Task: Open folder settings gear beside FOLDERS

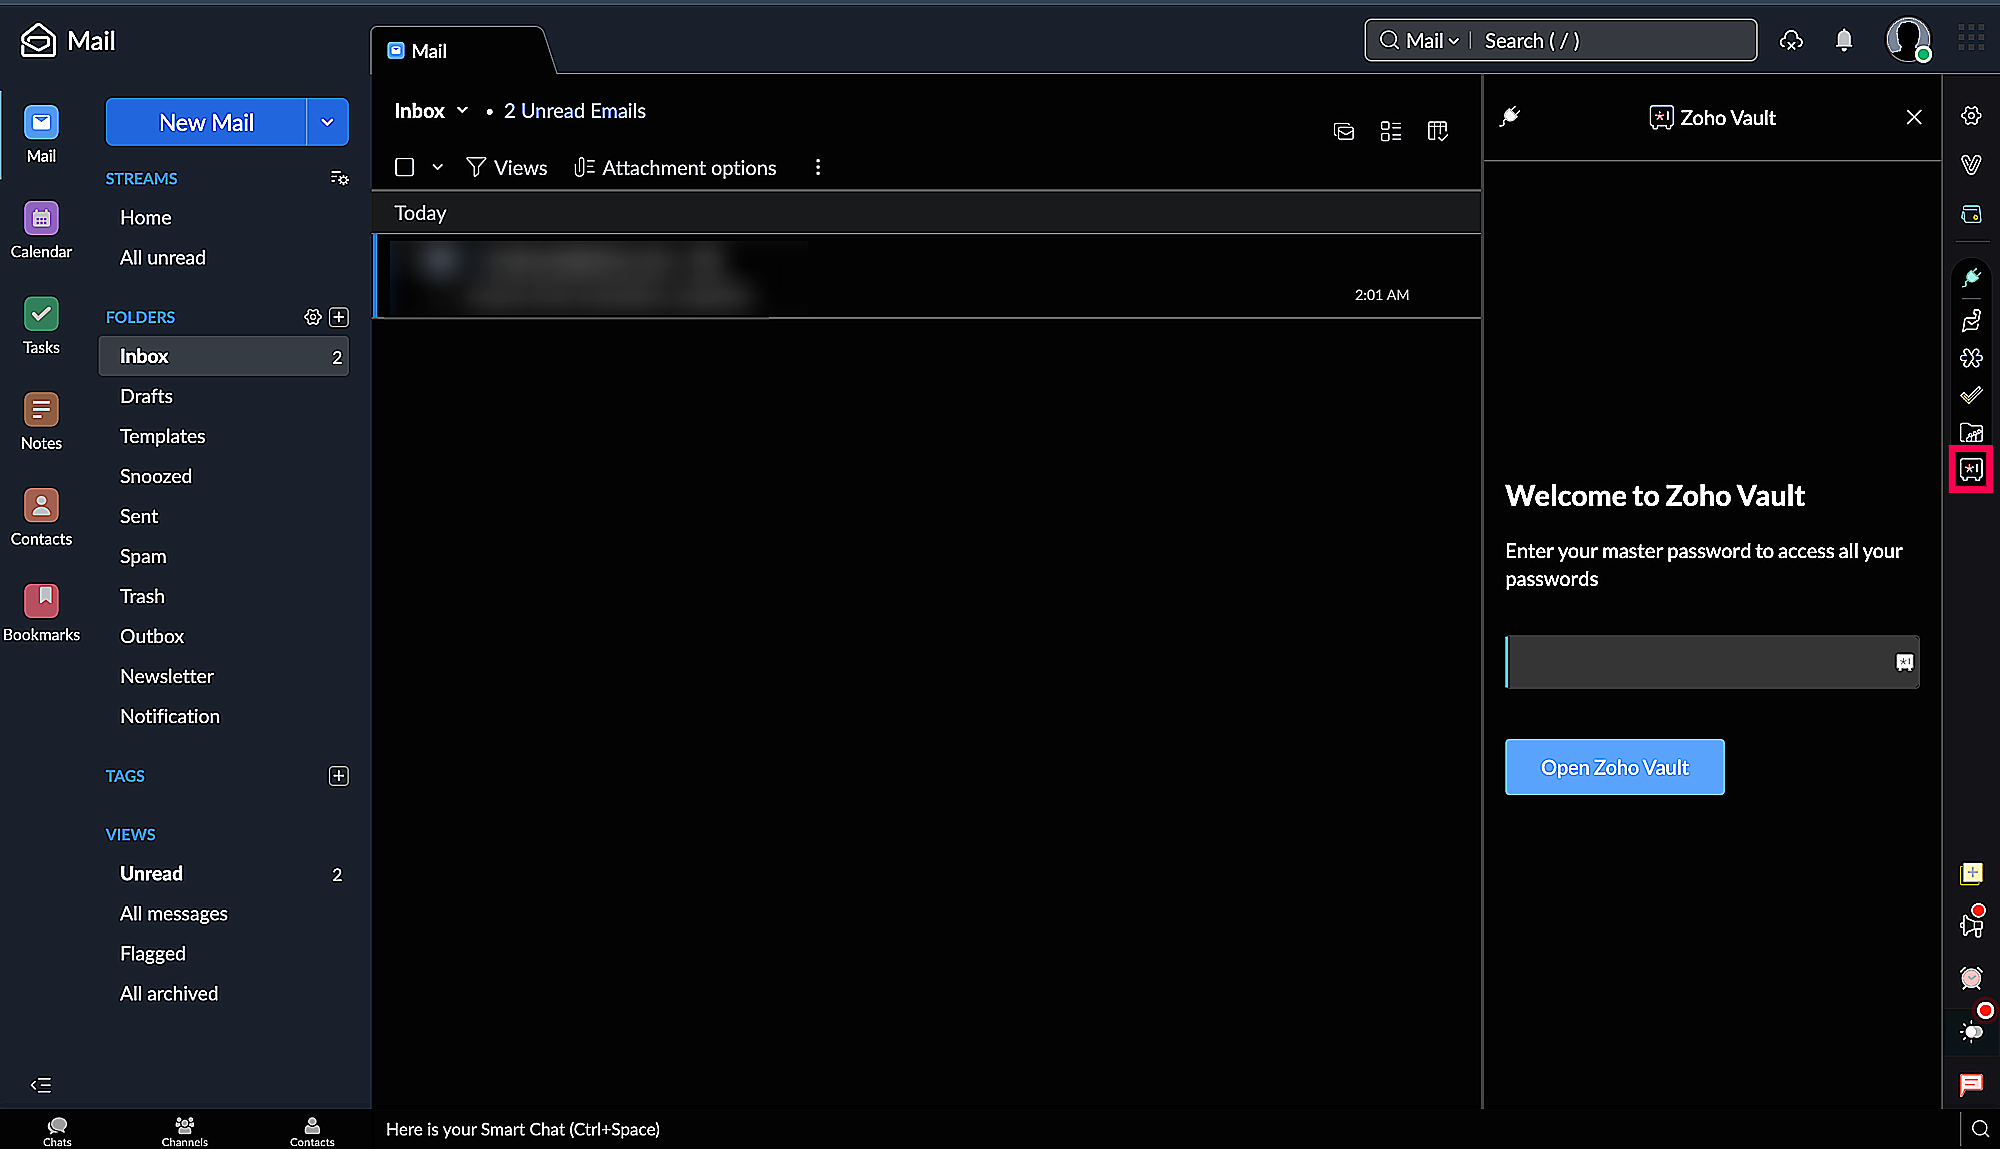Action: click(x=313, y=317)
